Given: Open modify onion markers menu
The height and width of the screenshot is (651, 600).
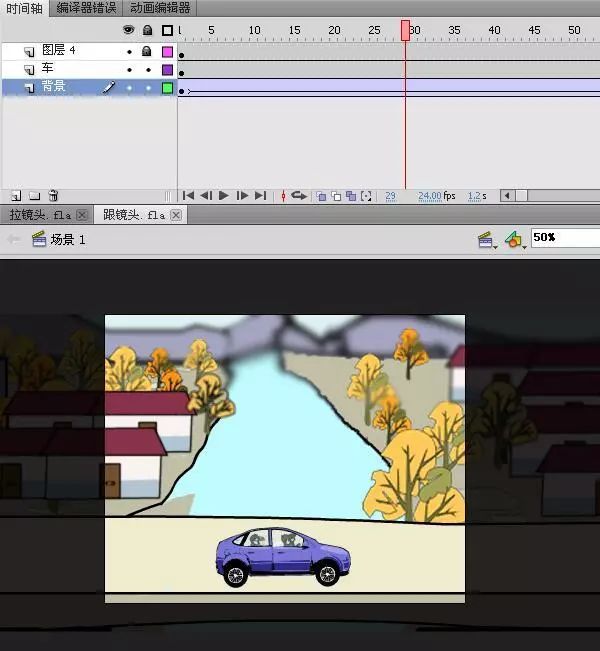Looking at the screenshot, I should pyautogui.click(x=366, y=196).
